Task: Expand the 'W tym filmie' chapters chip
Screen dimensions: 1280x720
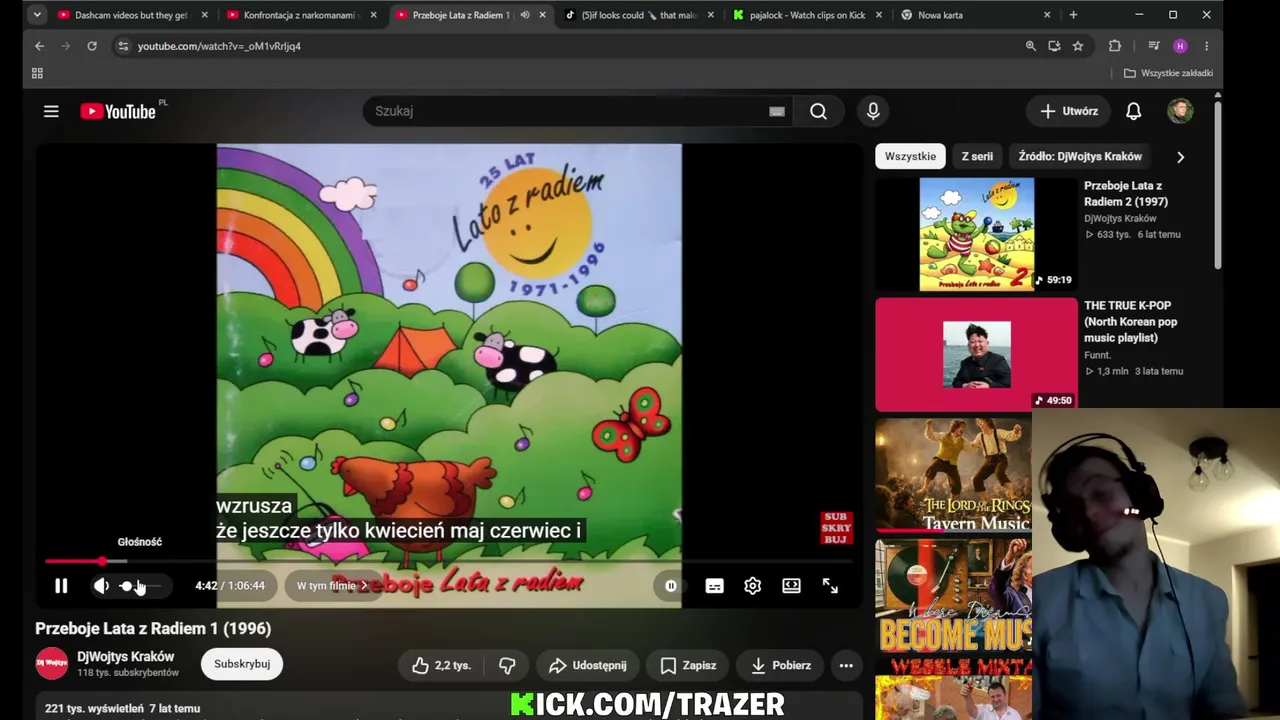Action: click(332, 586)
